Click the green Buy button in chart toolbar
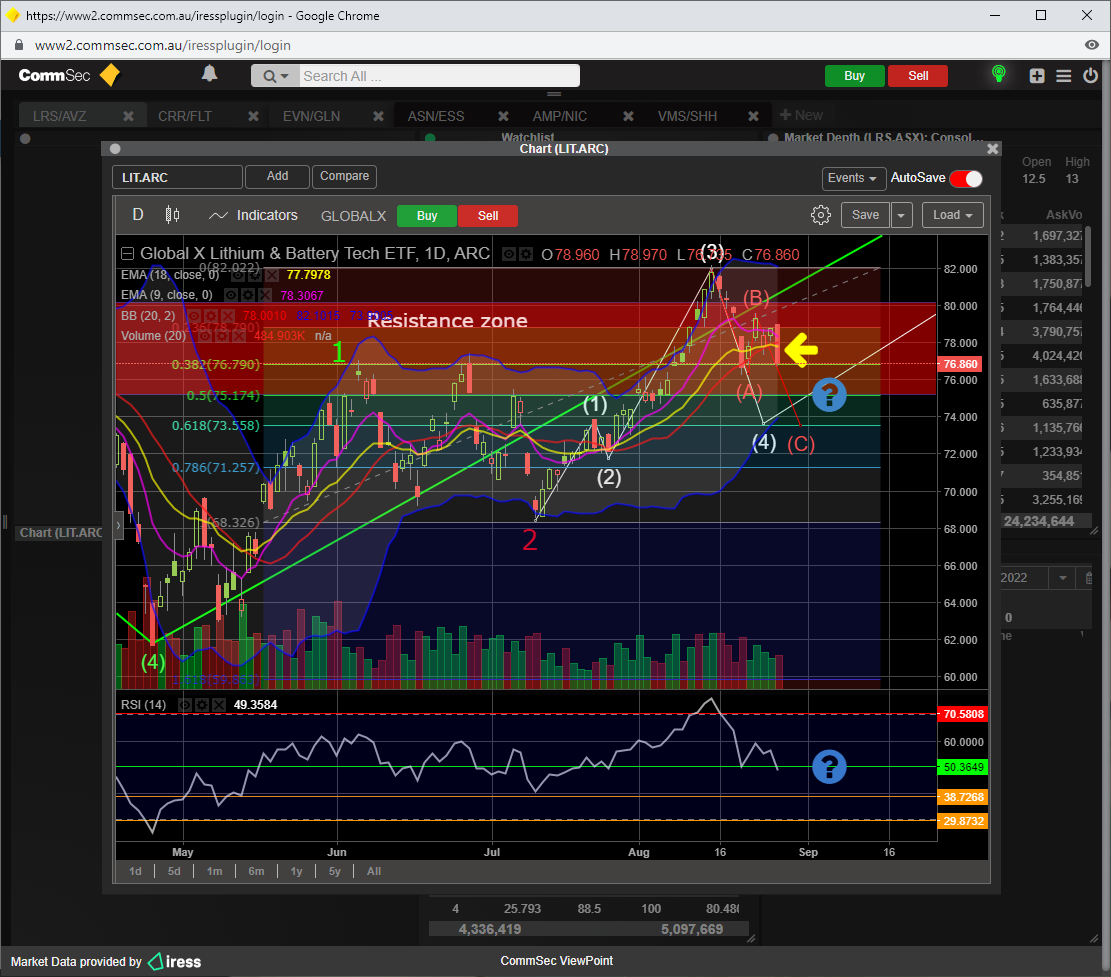Screen dimensions: 1111x977 [426, 216]
